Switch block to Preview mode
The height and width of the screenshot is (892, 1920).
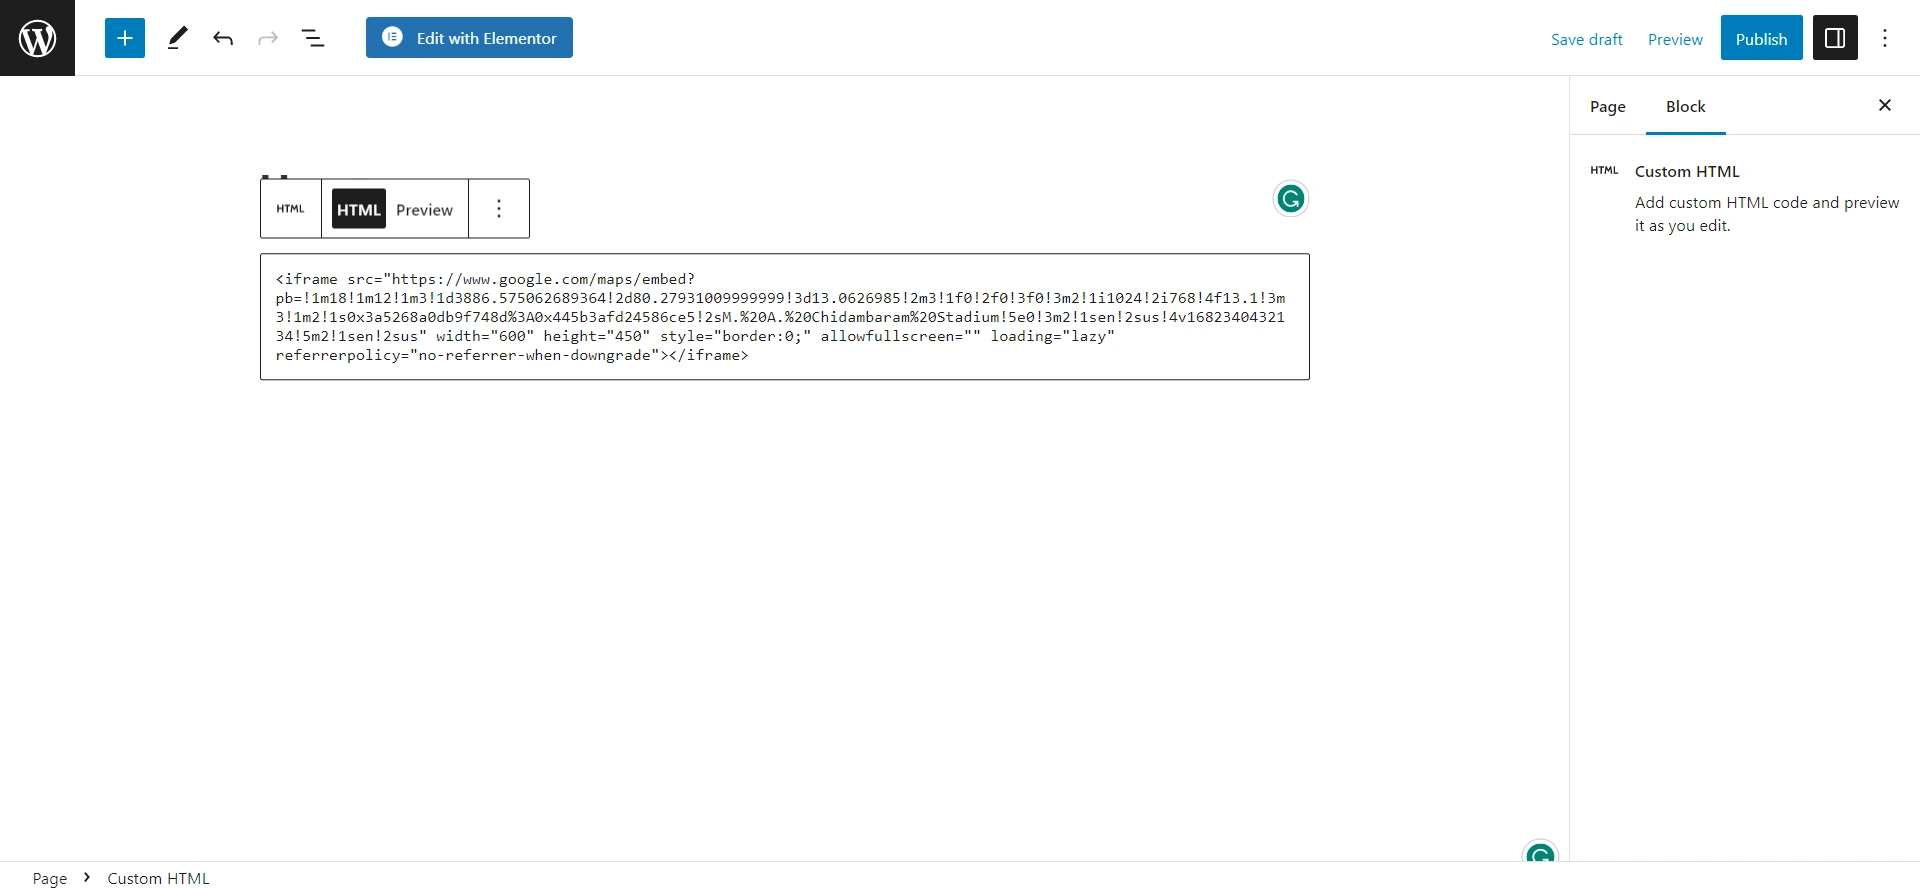424,210
